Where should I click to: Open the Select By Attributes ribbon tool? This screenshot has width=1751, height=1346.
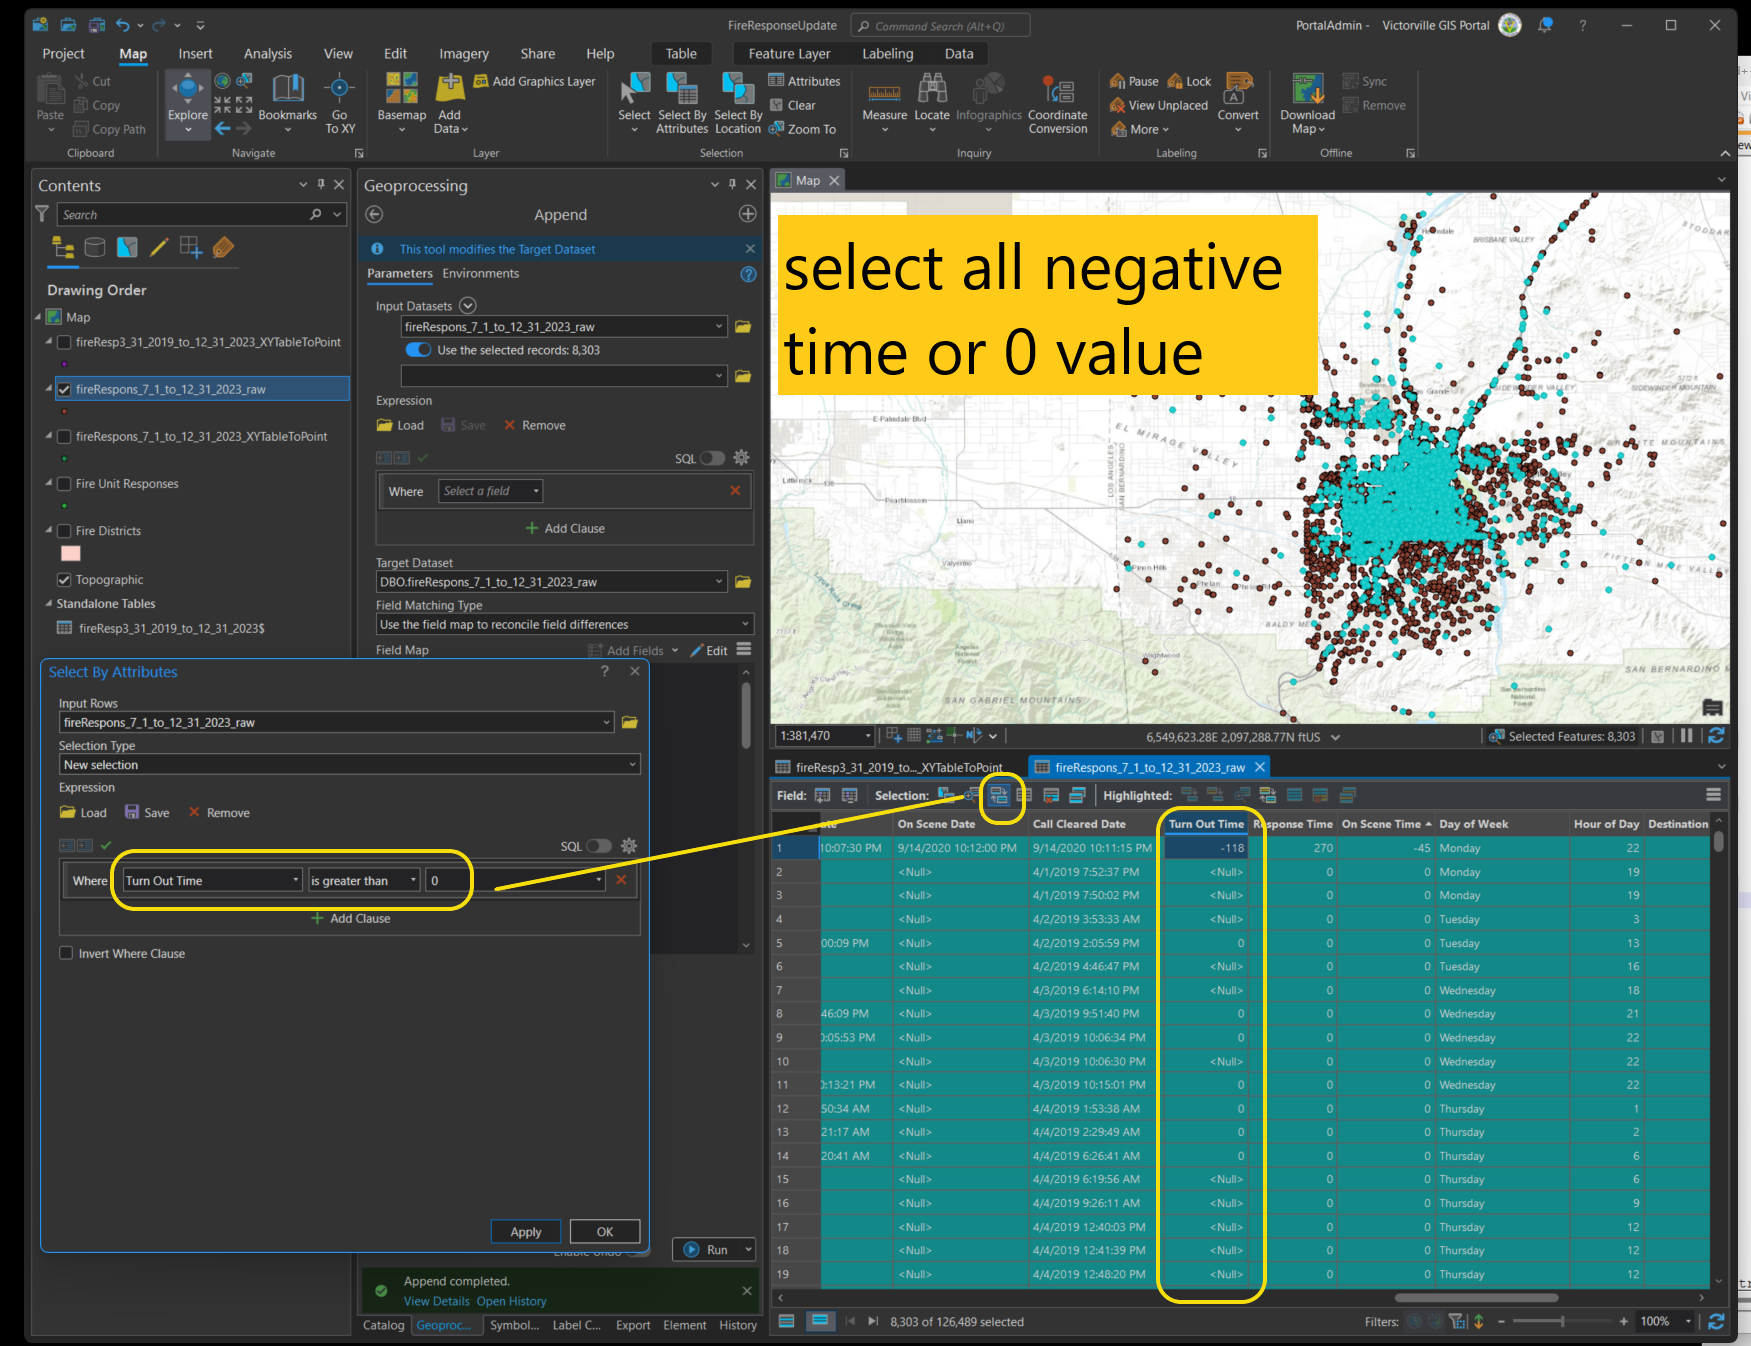pyautogui.click(x=682, y=103)
